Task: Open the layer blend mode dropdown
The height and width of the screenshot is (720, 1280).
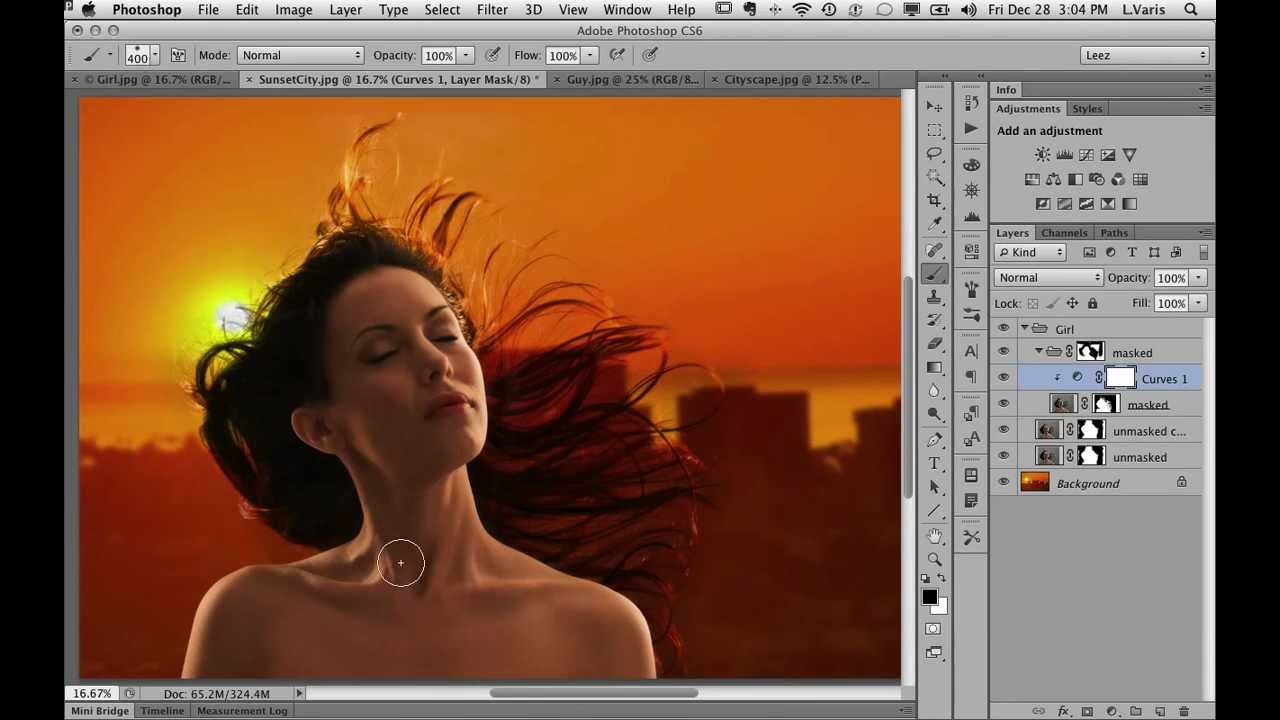Action: coord(1048,278)
